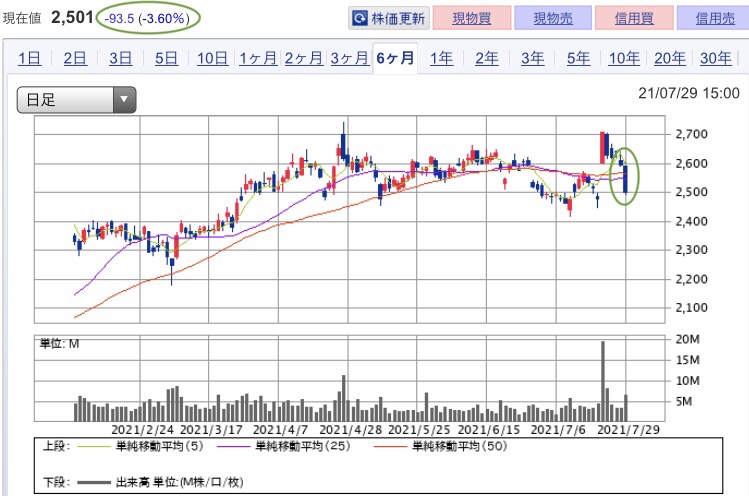Screen dimensions: 749x496
Task: Click the 信用売 button
Action: click(x=713, y=18)
